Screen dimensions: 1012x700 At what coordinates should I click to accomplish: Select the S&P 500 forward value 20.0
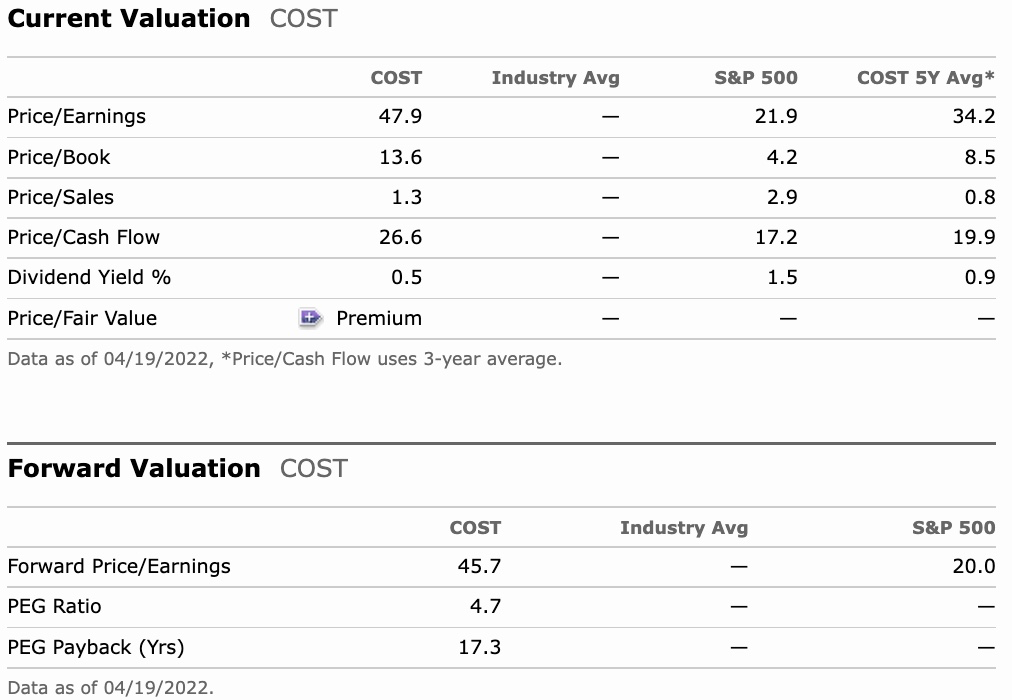(x=973, y=566)
